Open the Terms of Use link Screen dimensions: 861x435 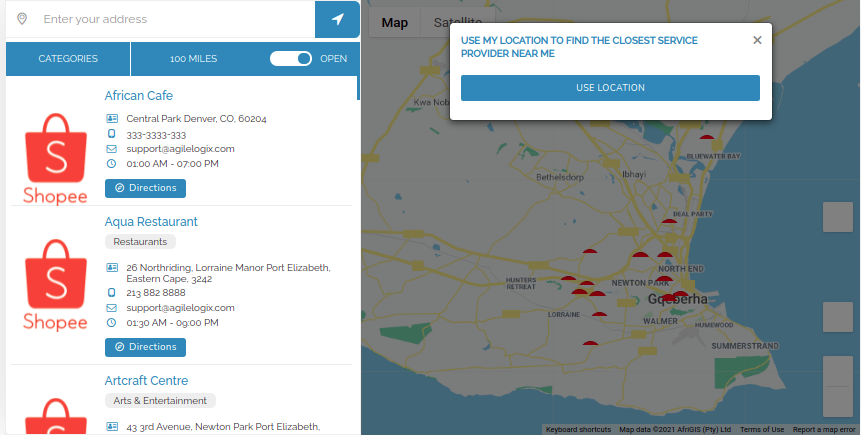coord(762,430)
